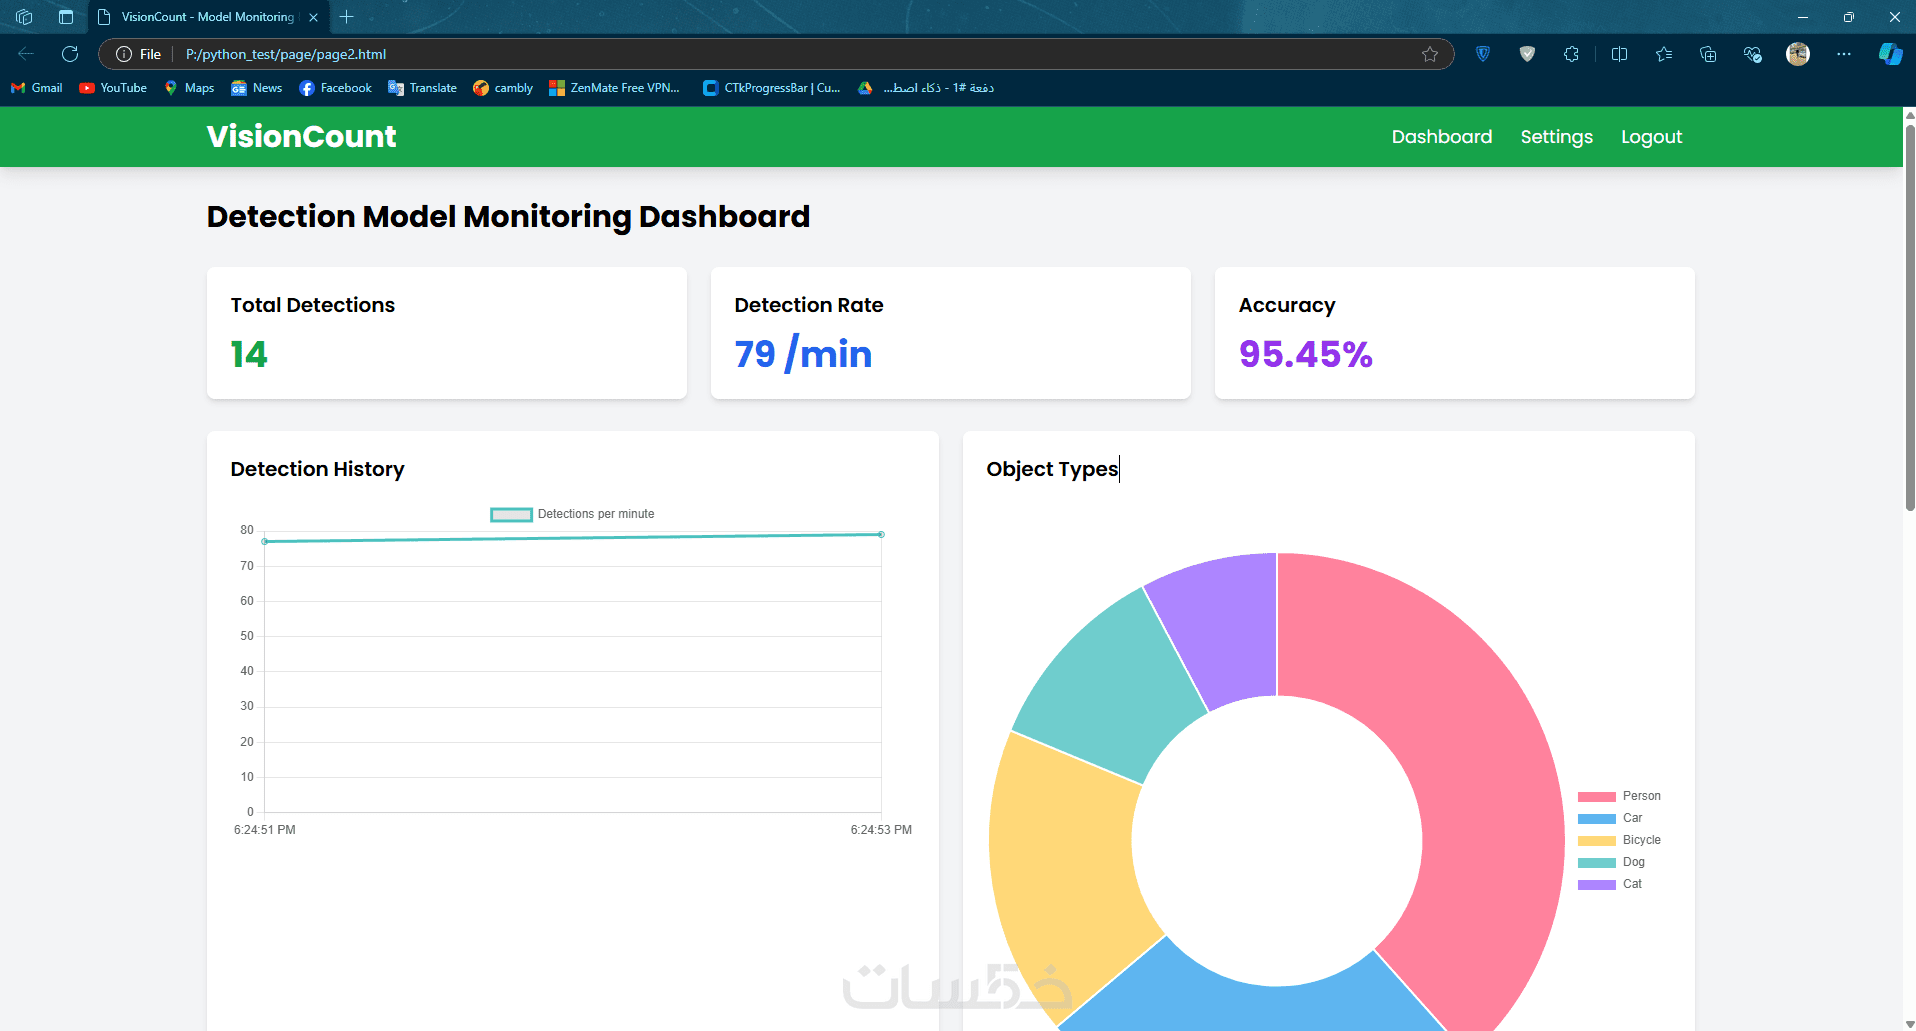Toggle the Bicycle legend entry
This screenshot has width=1916, height=1031.
(1619, 840)
